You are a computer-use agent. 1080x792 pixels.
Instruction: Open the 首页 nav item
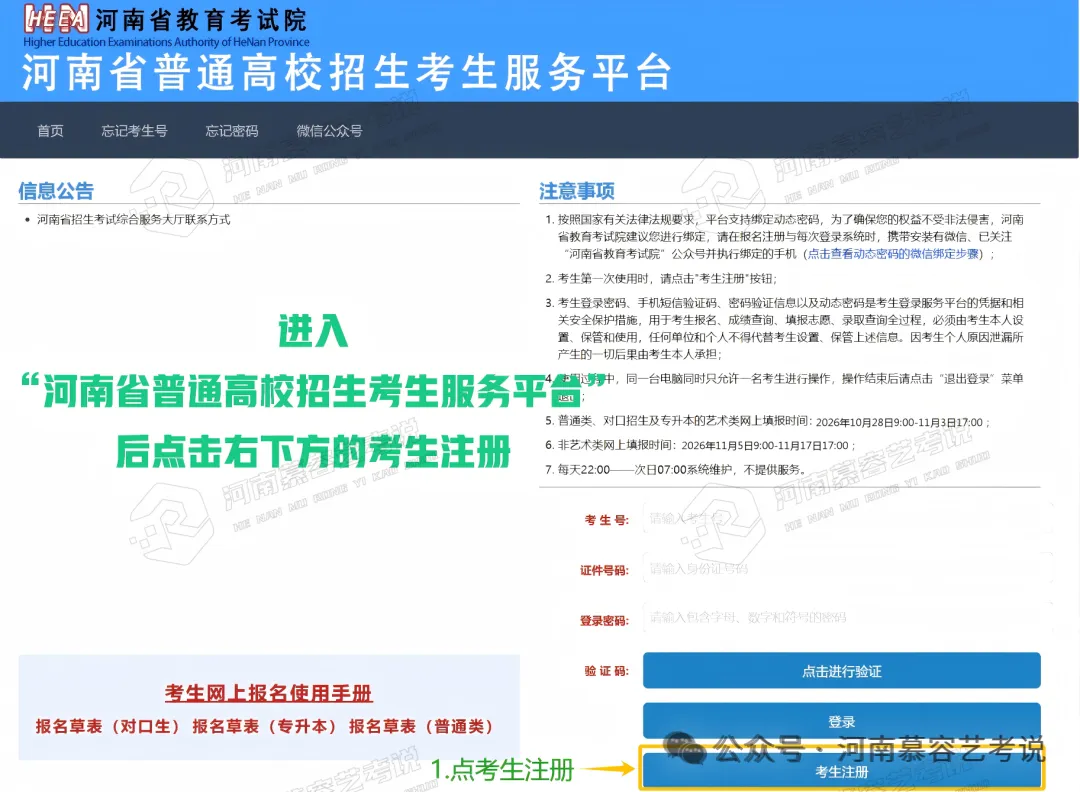tap(50, 131)
